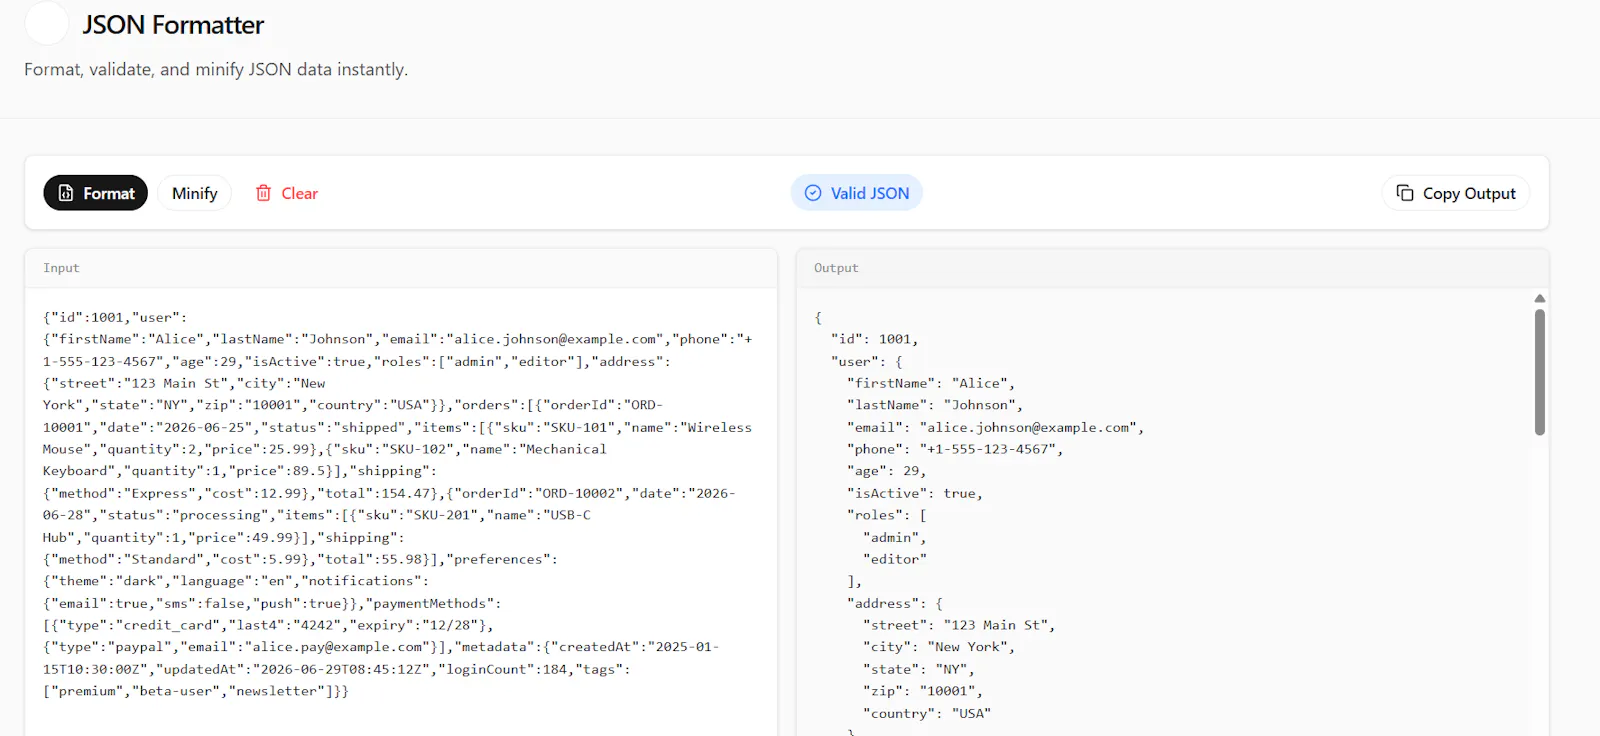Click the "city": "New York" output line
Viewport: 1600px width, 736px height.
[939, 647]
